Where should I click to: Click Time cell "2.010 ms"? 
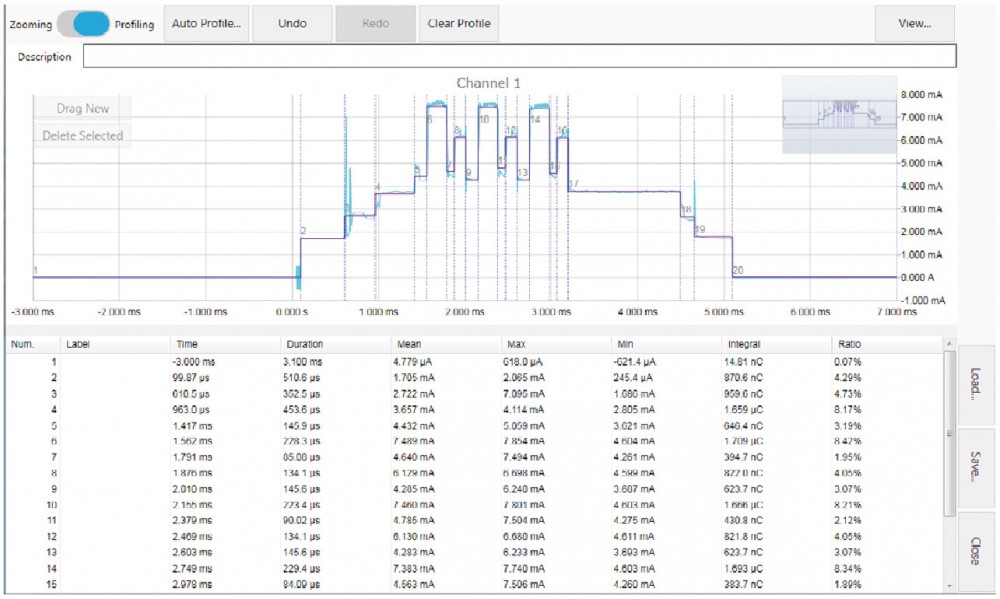tap(193, 489)
